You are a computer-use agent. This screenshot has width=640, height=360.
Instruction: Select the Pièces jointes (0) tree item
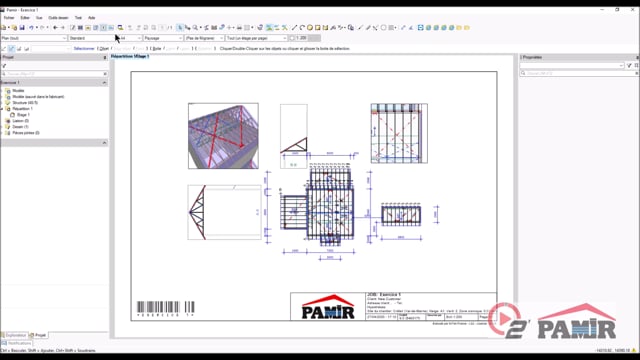[26, 133]
